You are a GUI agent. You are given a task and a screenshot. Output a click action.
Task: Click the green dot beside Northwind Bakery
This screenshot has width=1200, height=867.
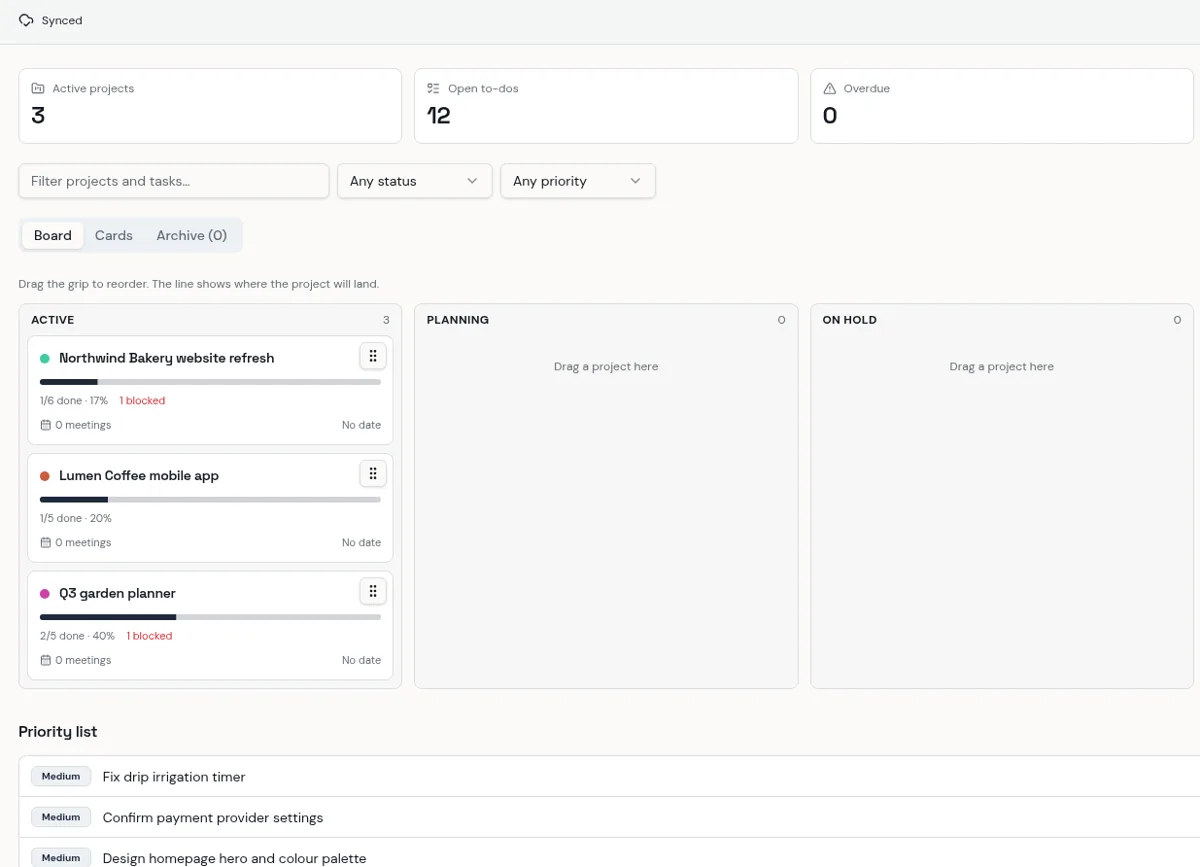point(45,358)
